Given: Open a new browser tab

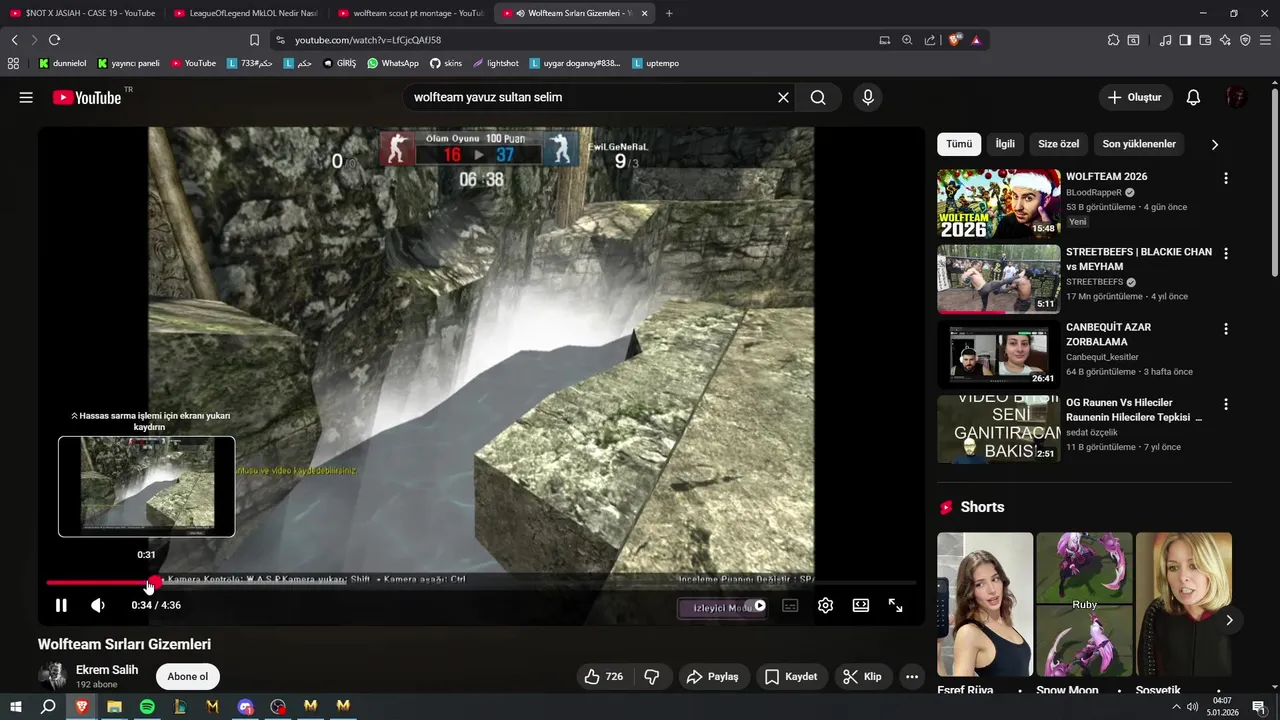Looking at the screenshot, I should [669, 13].
